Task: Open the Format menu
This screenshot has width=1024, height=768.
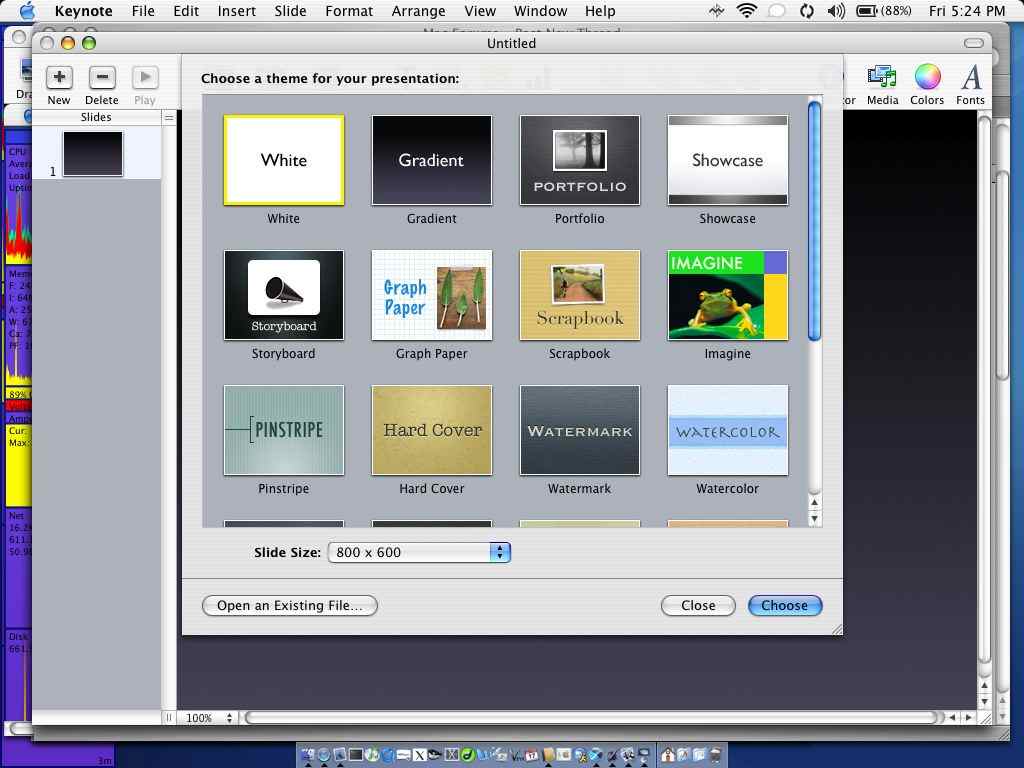Action: pos(349,11)
